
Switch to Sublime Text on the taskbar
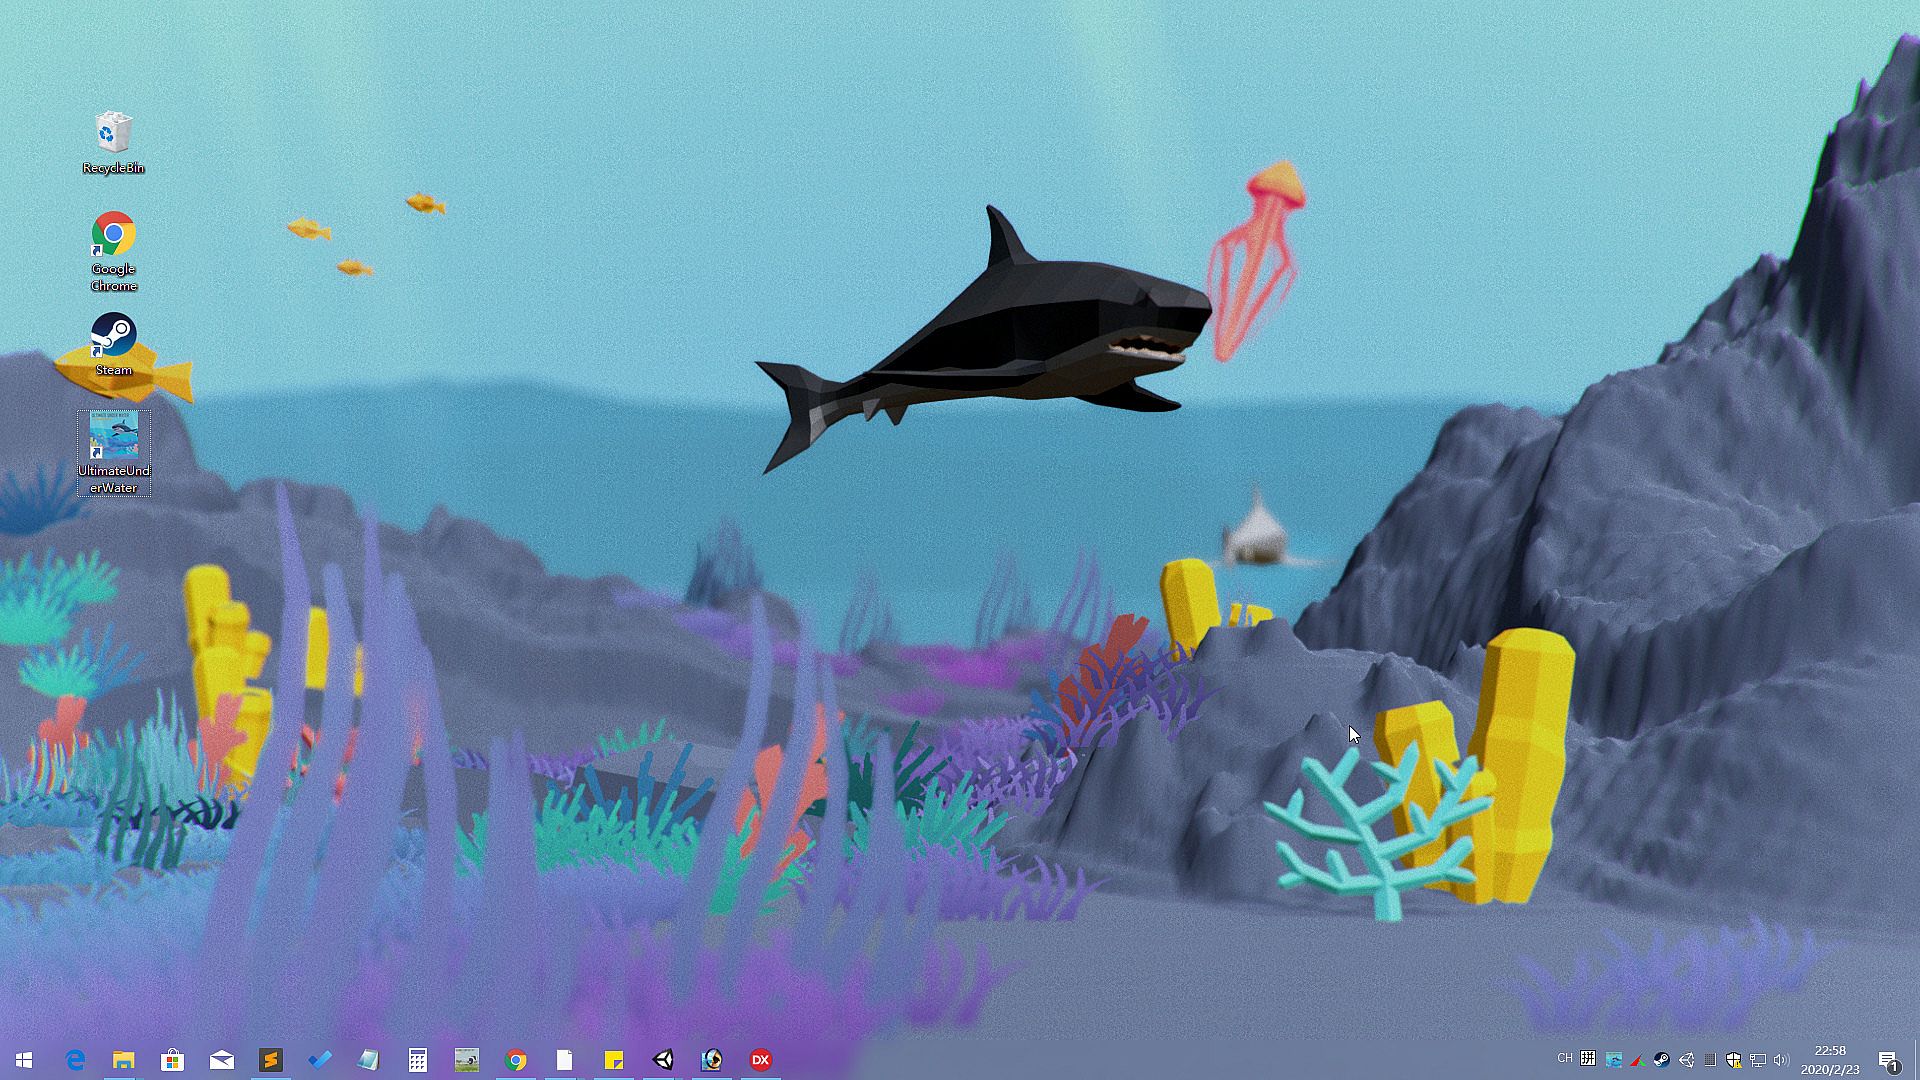(x=270, y=1060)
